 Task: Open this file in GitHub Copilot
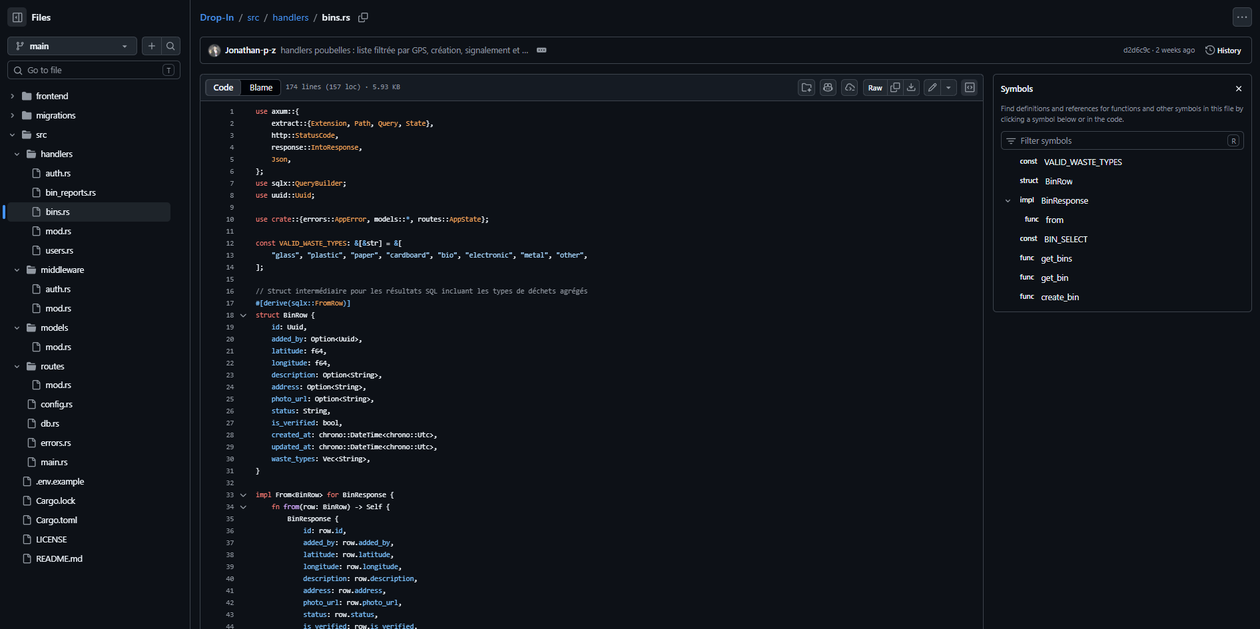827,87
